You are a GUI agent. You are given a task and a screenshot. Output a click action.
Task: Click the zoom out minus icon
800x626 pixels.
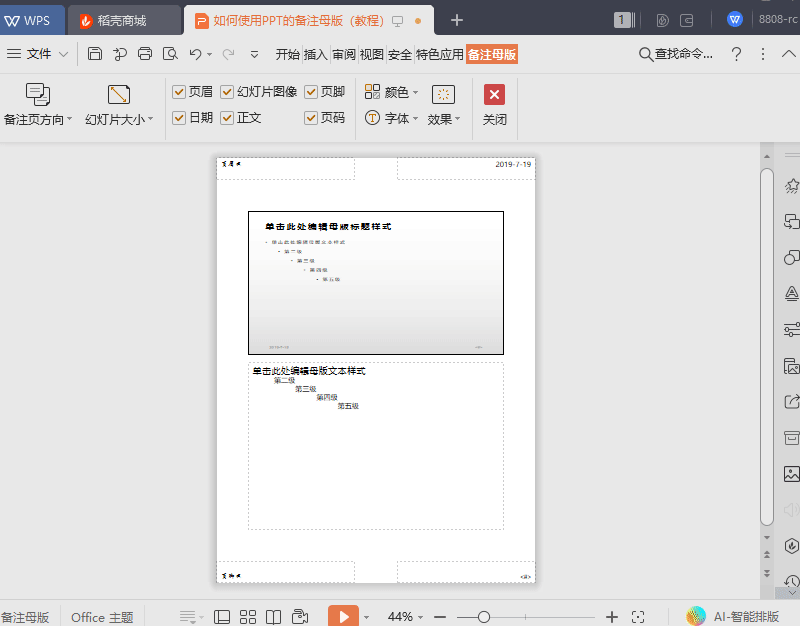(x=440, y=617)
